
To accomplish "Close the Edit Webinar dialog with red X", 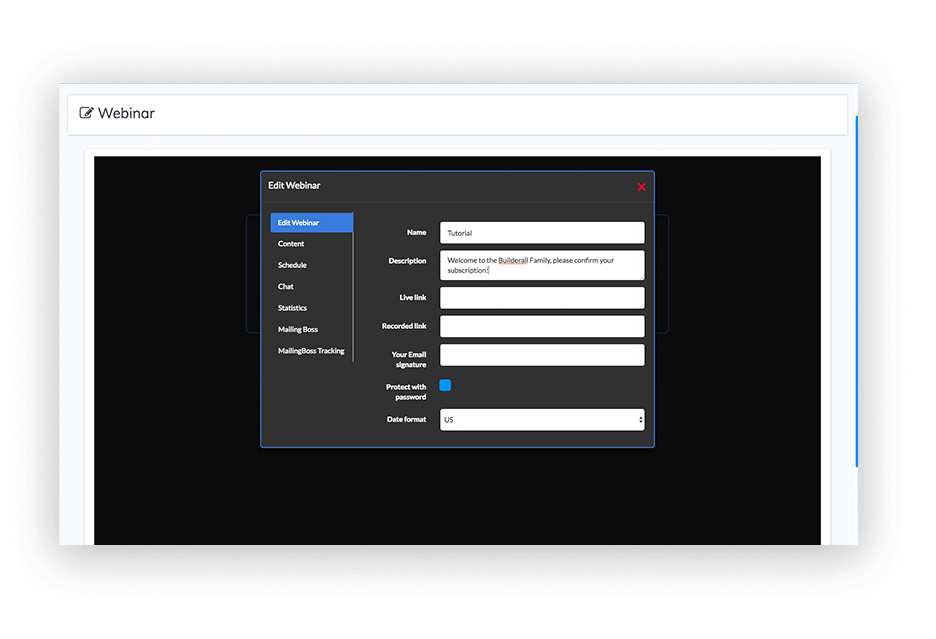I will click(641, 187).
